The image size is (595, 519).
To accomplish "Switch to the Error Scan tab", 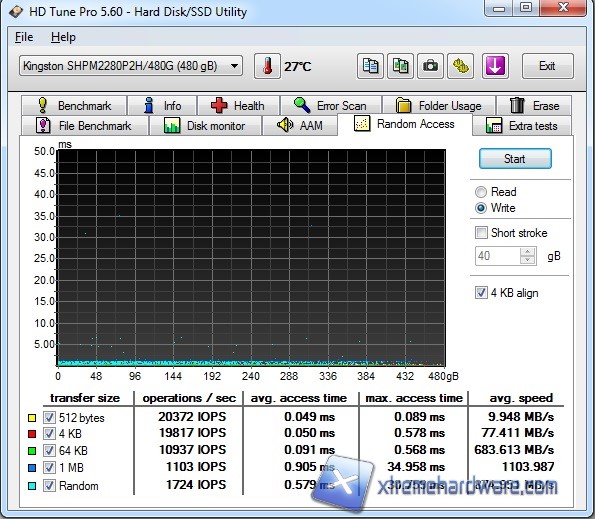I will [331, 105].
